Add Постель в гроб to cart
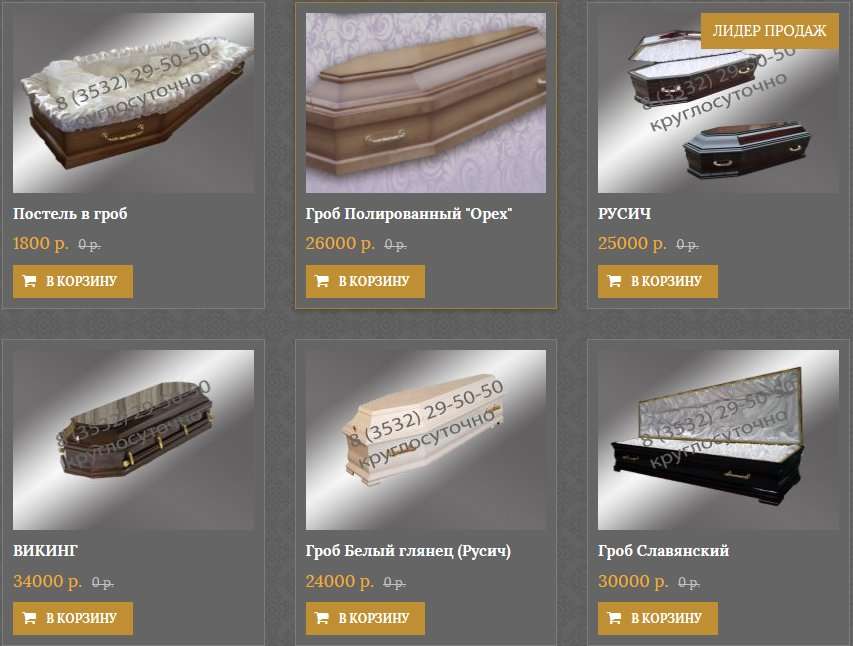Viewport: 853px width, 646px height. click(73, 281)
